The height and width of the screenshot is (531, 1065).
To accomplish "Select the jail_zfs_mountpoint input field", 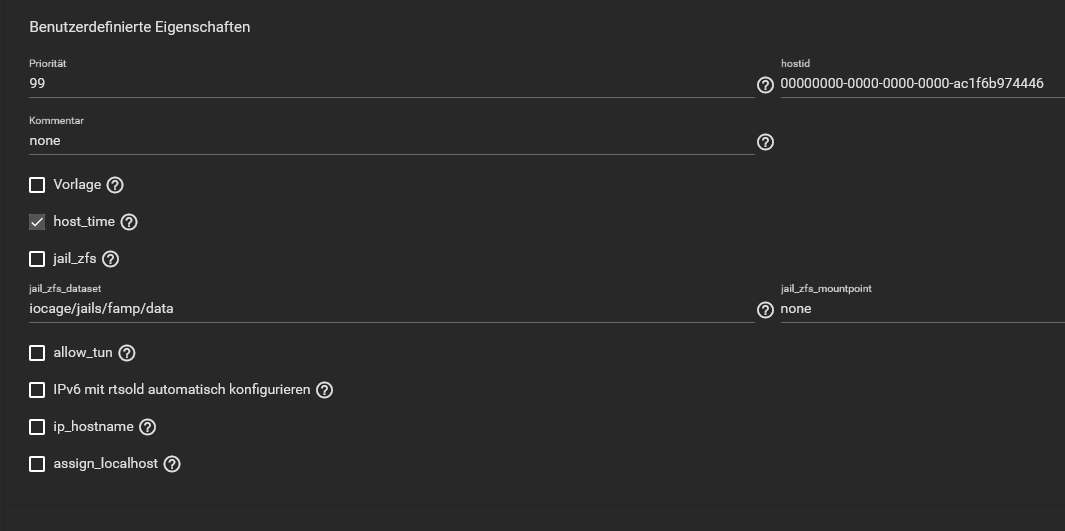I will tap(922, 309).
